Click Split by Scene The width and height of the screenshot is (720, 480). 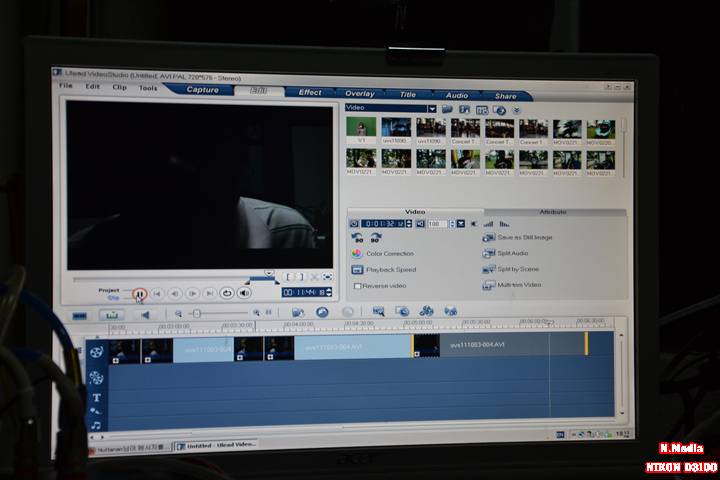click(x=511, y=269)
